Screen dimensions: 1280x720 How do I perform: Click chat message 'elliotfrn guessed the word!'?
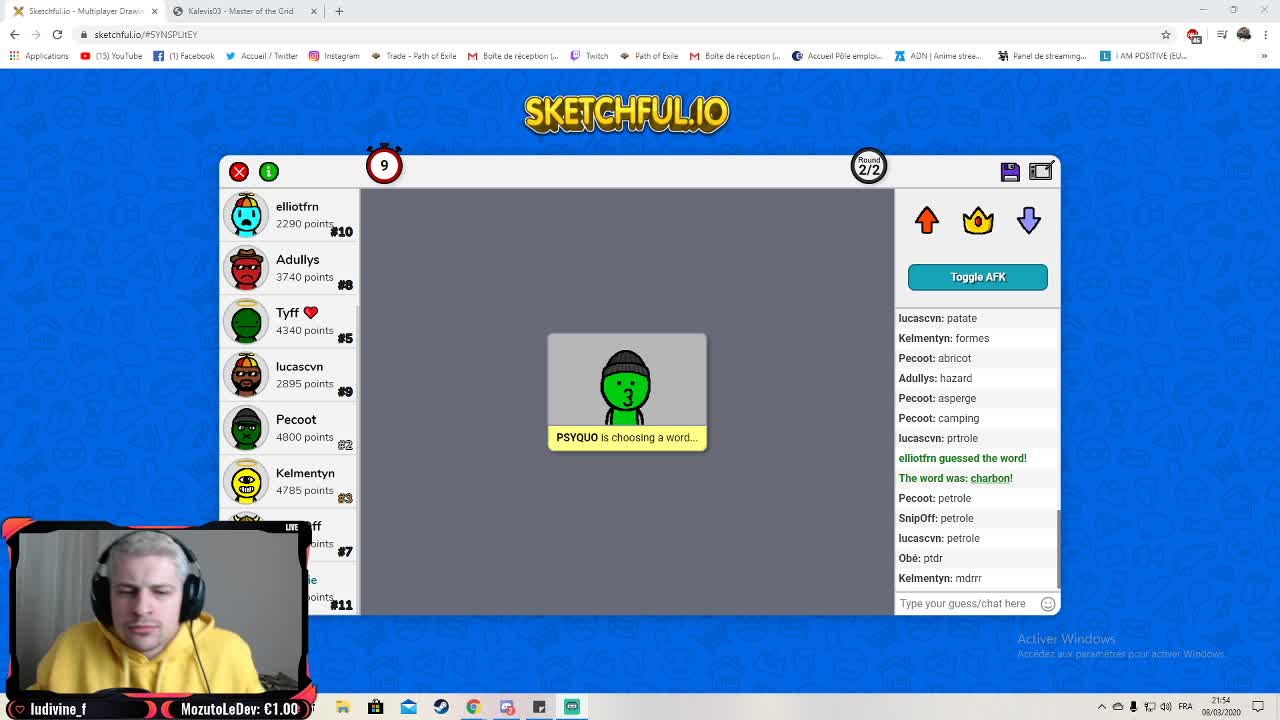pyautogui.click(x=962, y=458)
